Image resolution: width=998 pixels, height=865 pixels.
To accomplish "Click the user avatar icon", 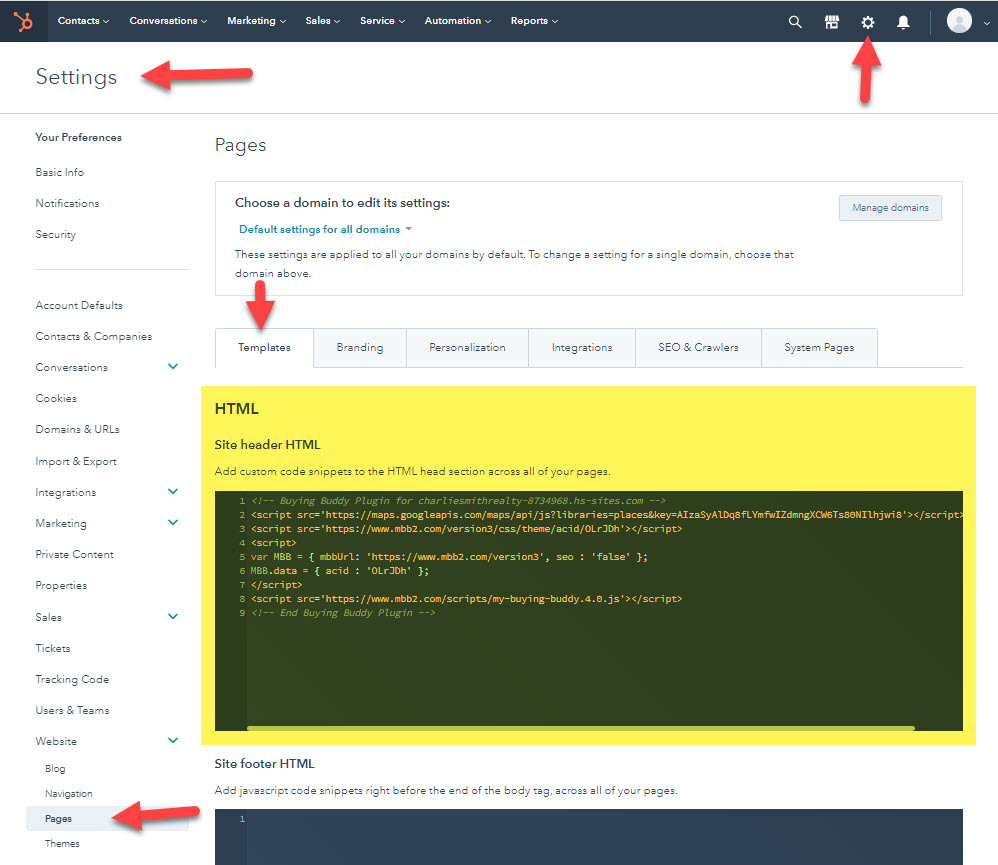I will tap(959, 21).
